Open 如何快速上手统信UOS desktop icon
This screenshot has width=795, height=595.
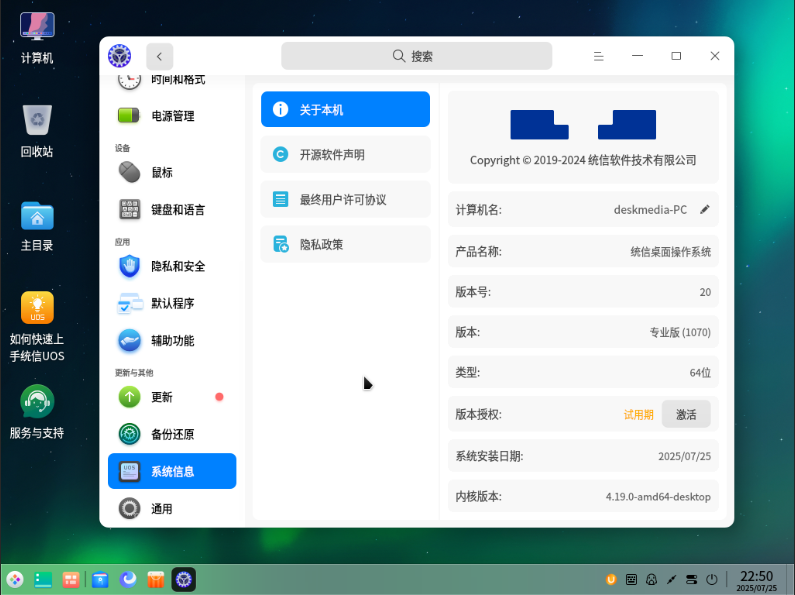pos(37,326)
